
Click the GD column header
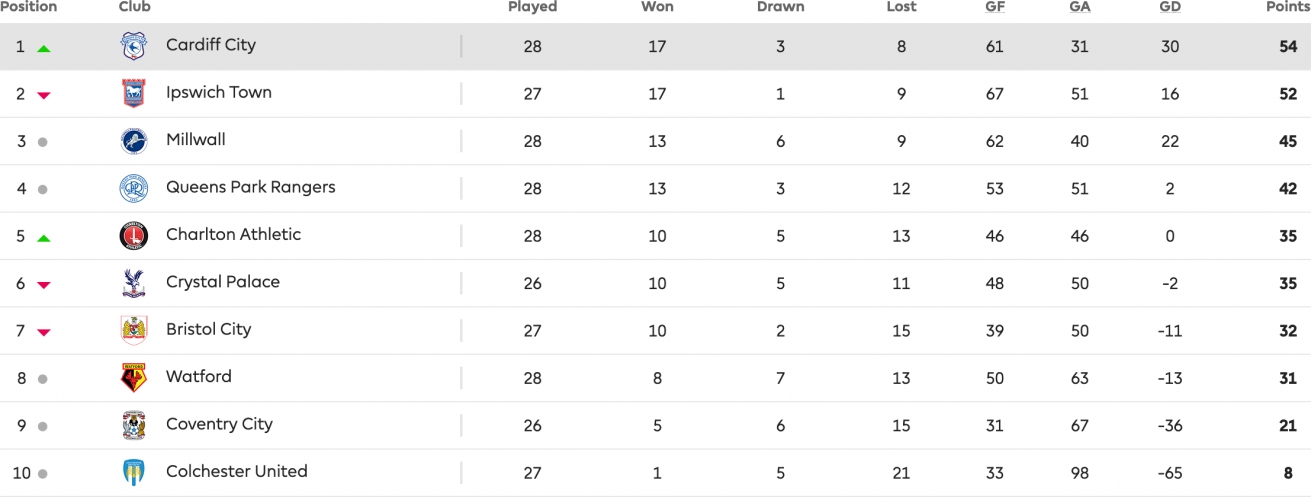tap(1169, 7)
